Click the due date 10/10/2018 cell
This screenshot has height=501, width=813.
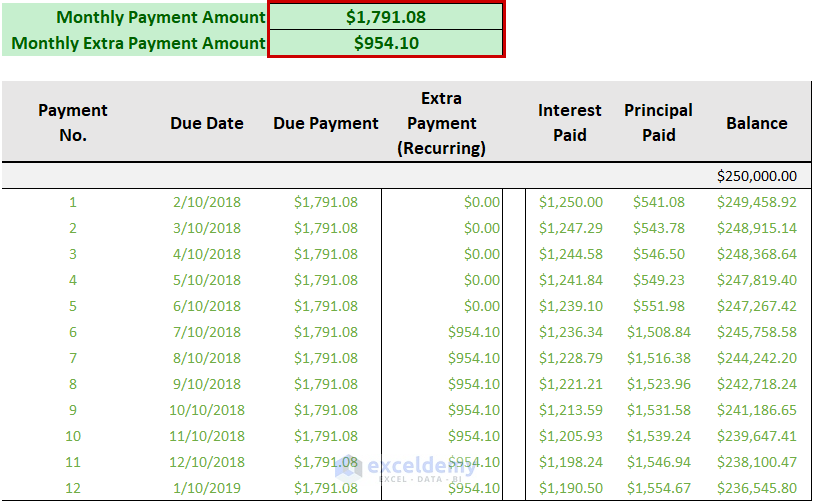207,410
